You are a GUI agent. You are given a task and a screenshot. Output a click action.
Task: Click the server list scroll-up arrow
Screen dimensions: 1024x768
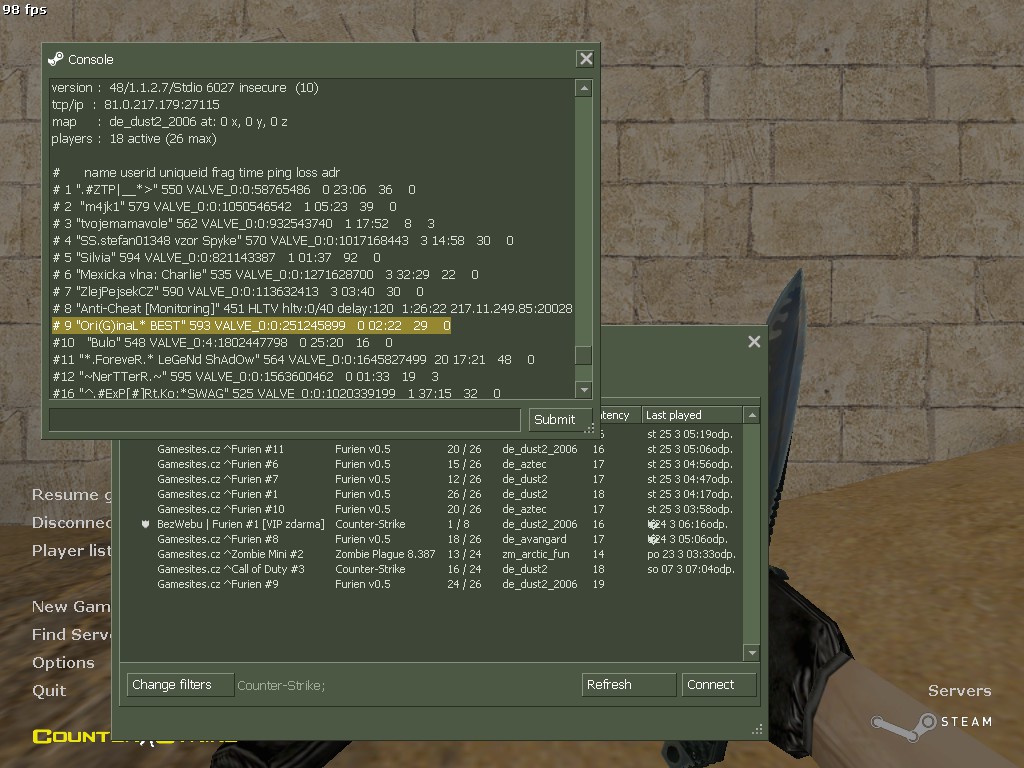752,415
